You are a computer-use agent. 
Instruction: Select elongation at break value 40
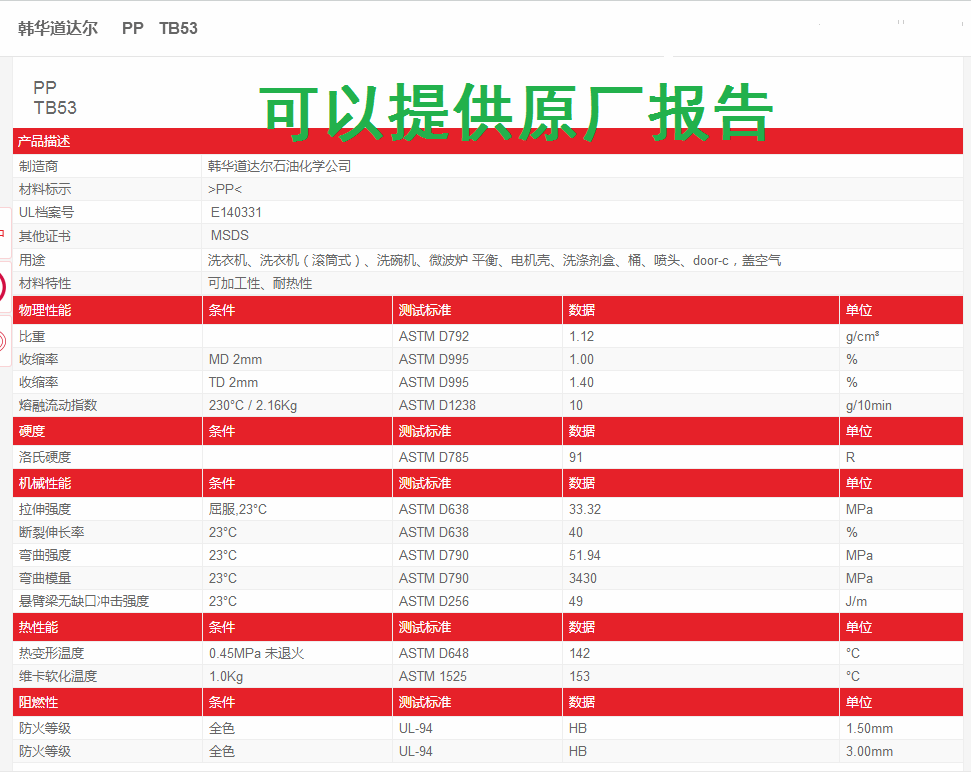pyautogui.click(x=576, y=532)
